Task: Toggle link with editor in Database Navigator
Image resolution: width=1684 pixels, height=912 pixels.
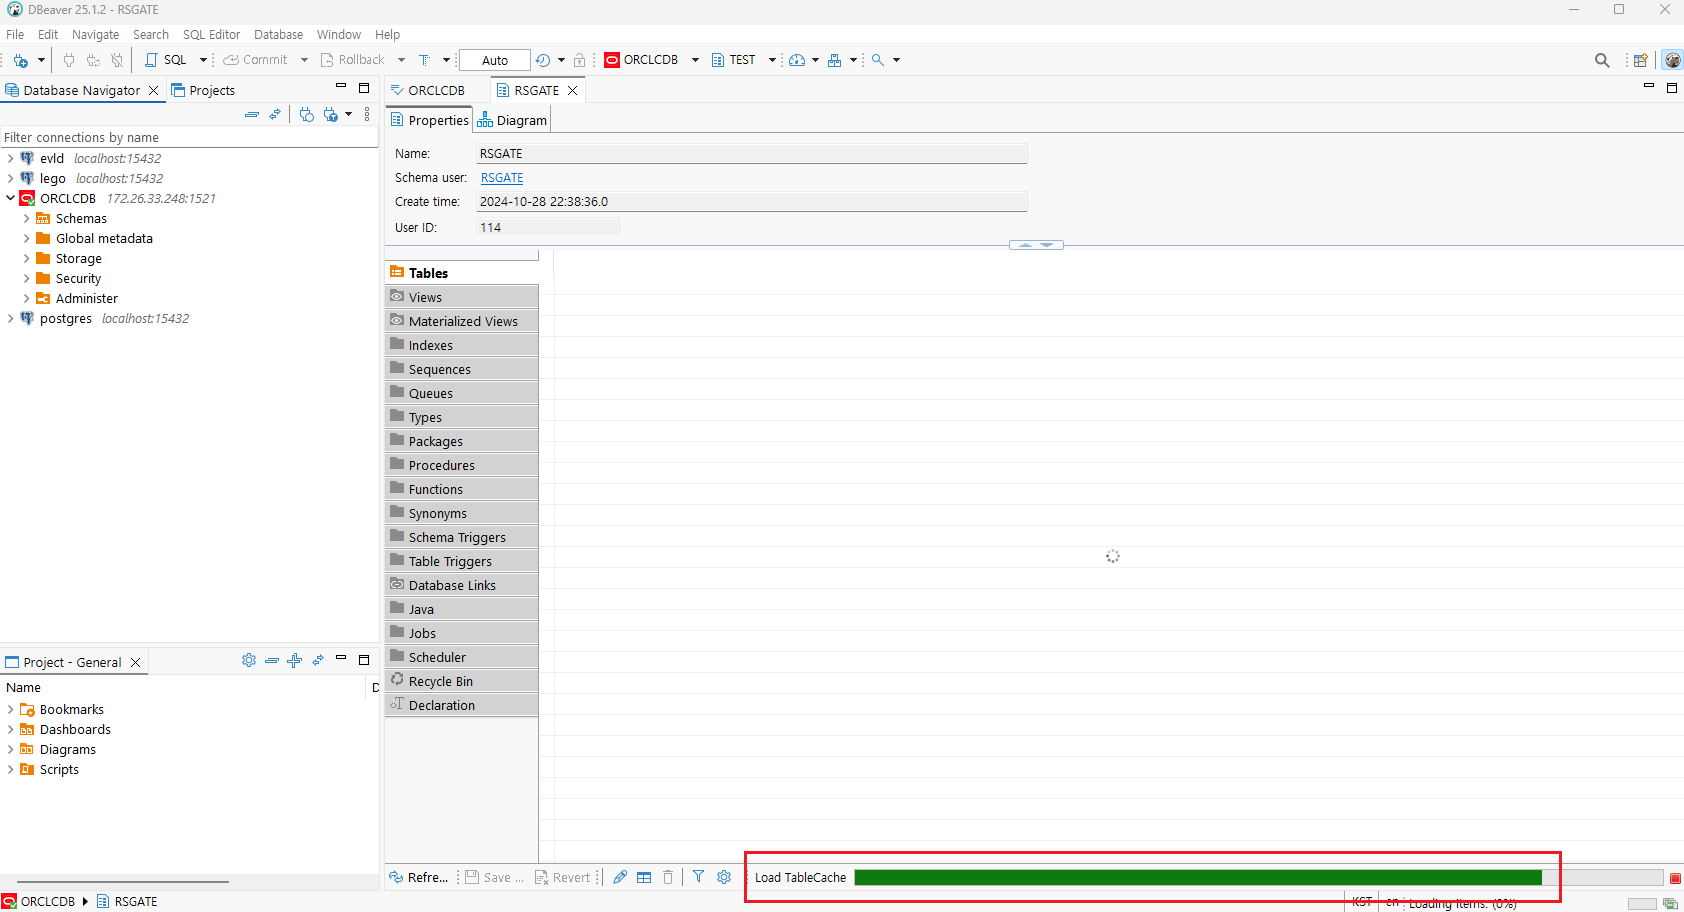Action: [x=275, y=114]
